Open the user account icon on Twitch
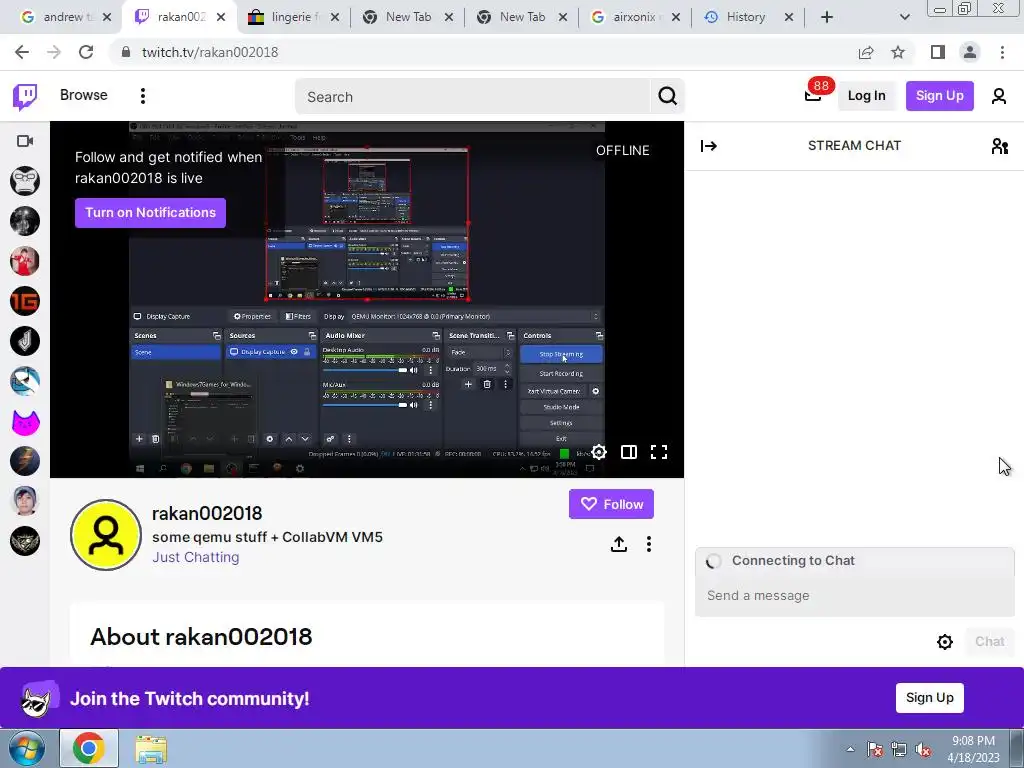 coord(999,96)
